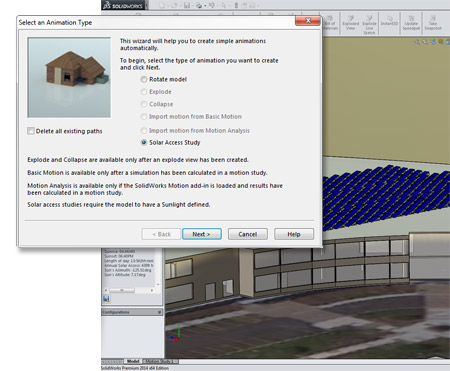Click the Next button in wizard

tap(202, 234)
